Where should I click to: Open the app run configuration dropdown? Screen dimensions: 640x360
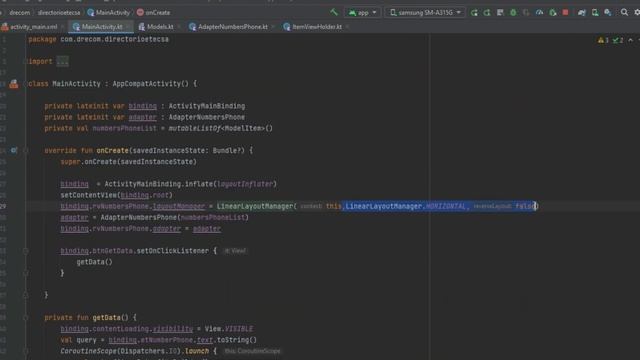(x=362, y=13)
